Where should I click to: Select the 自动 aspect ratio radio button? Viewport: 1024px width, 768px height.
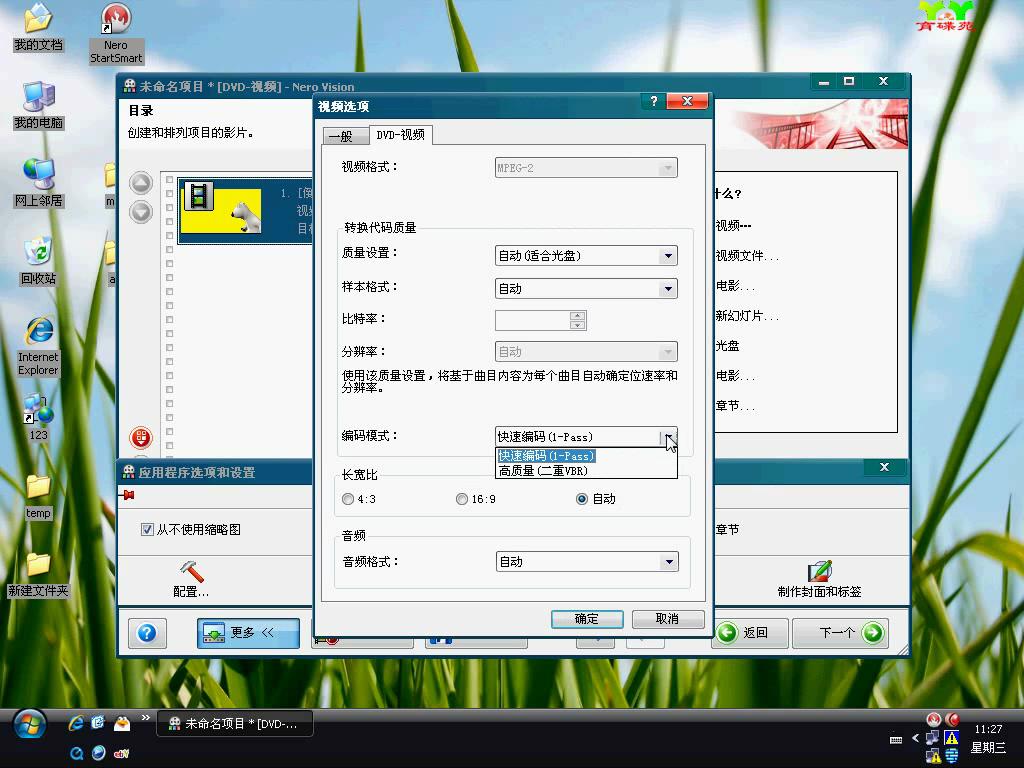(x=581, y=500)
